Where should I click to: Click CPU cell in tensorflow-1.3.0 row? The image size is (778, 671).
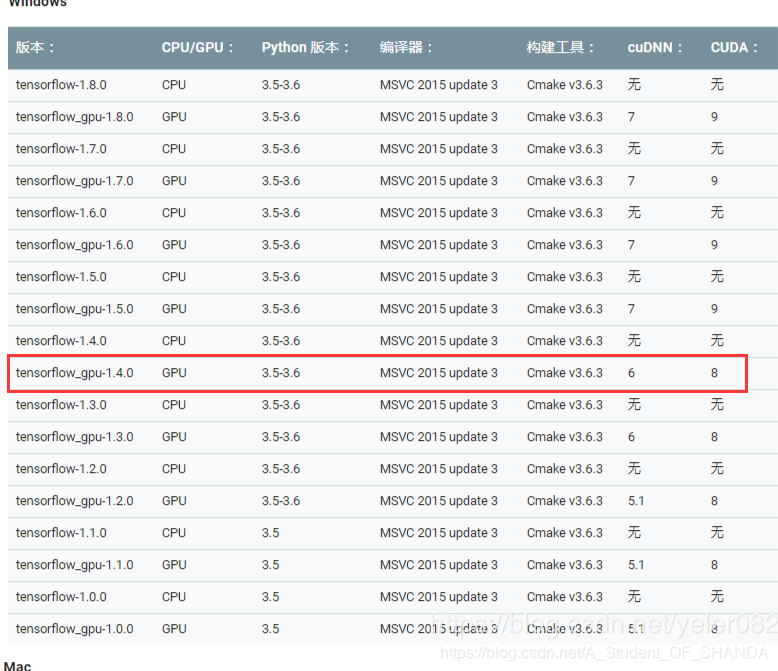point(174,405)
